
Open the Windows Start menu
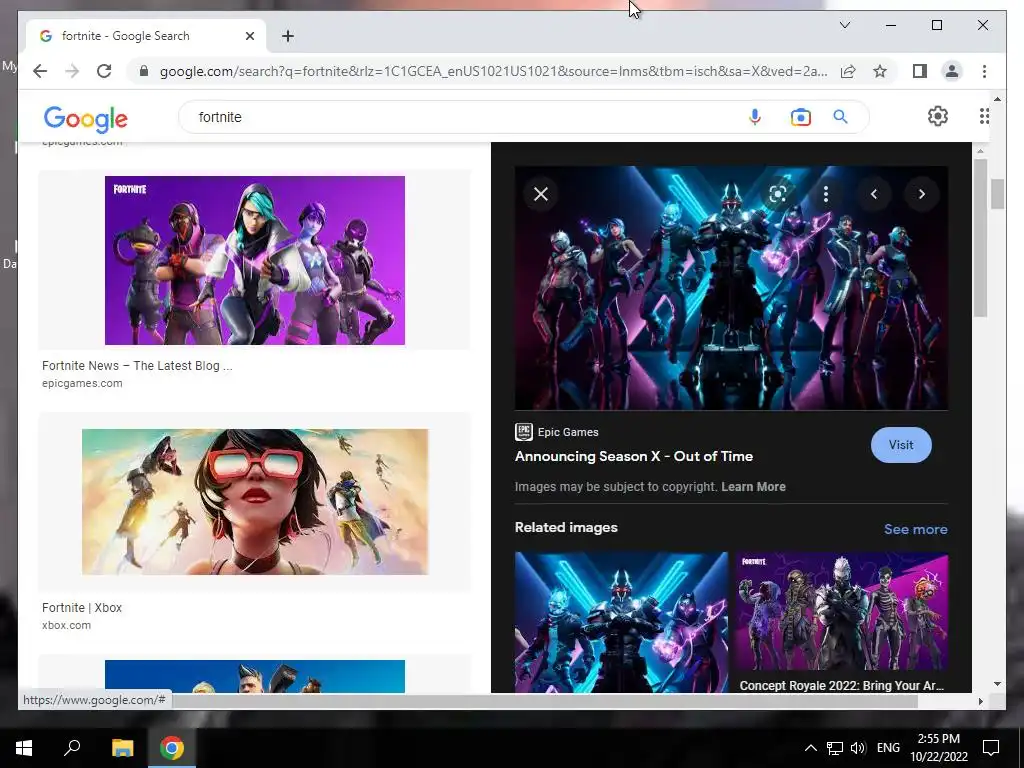pyautogui.click(x=24, y=748)
